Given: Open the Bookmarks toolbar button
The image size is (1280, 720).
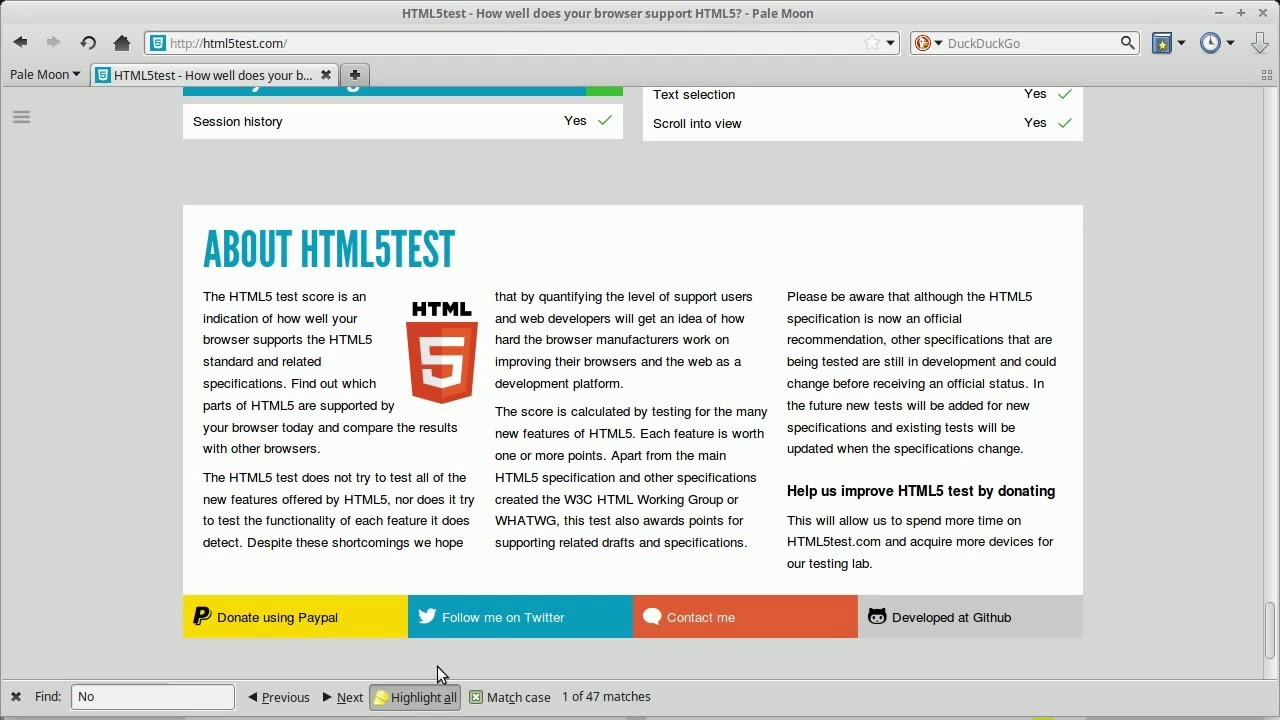Looking at the screenshot, I should 1162,43.
